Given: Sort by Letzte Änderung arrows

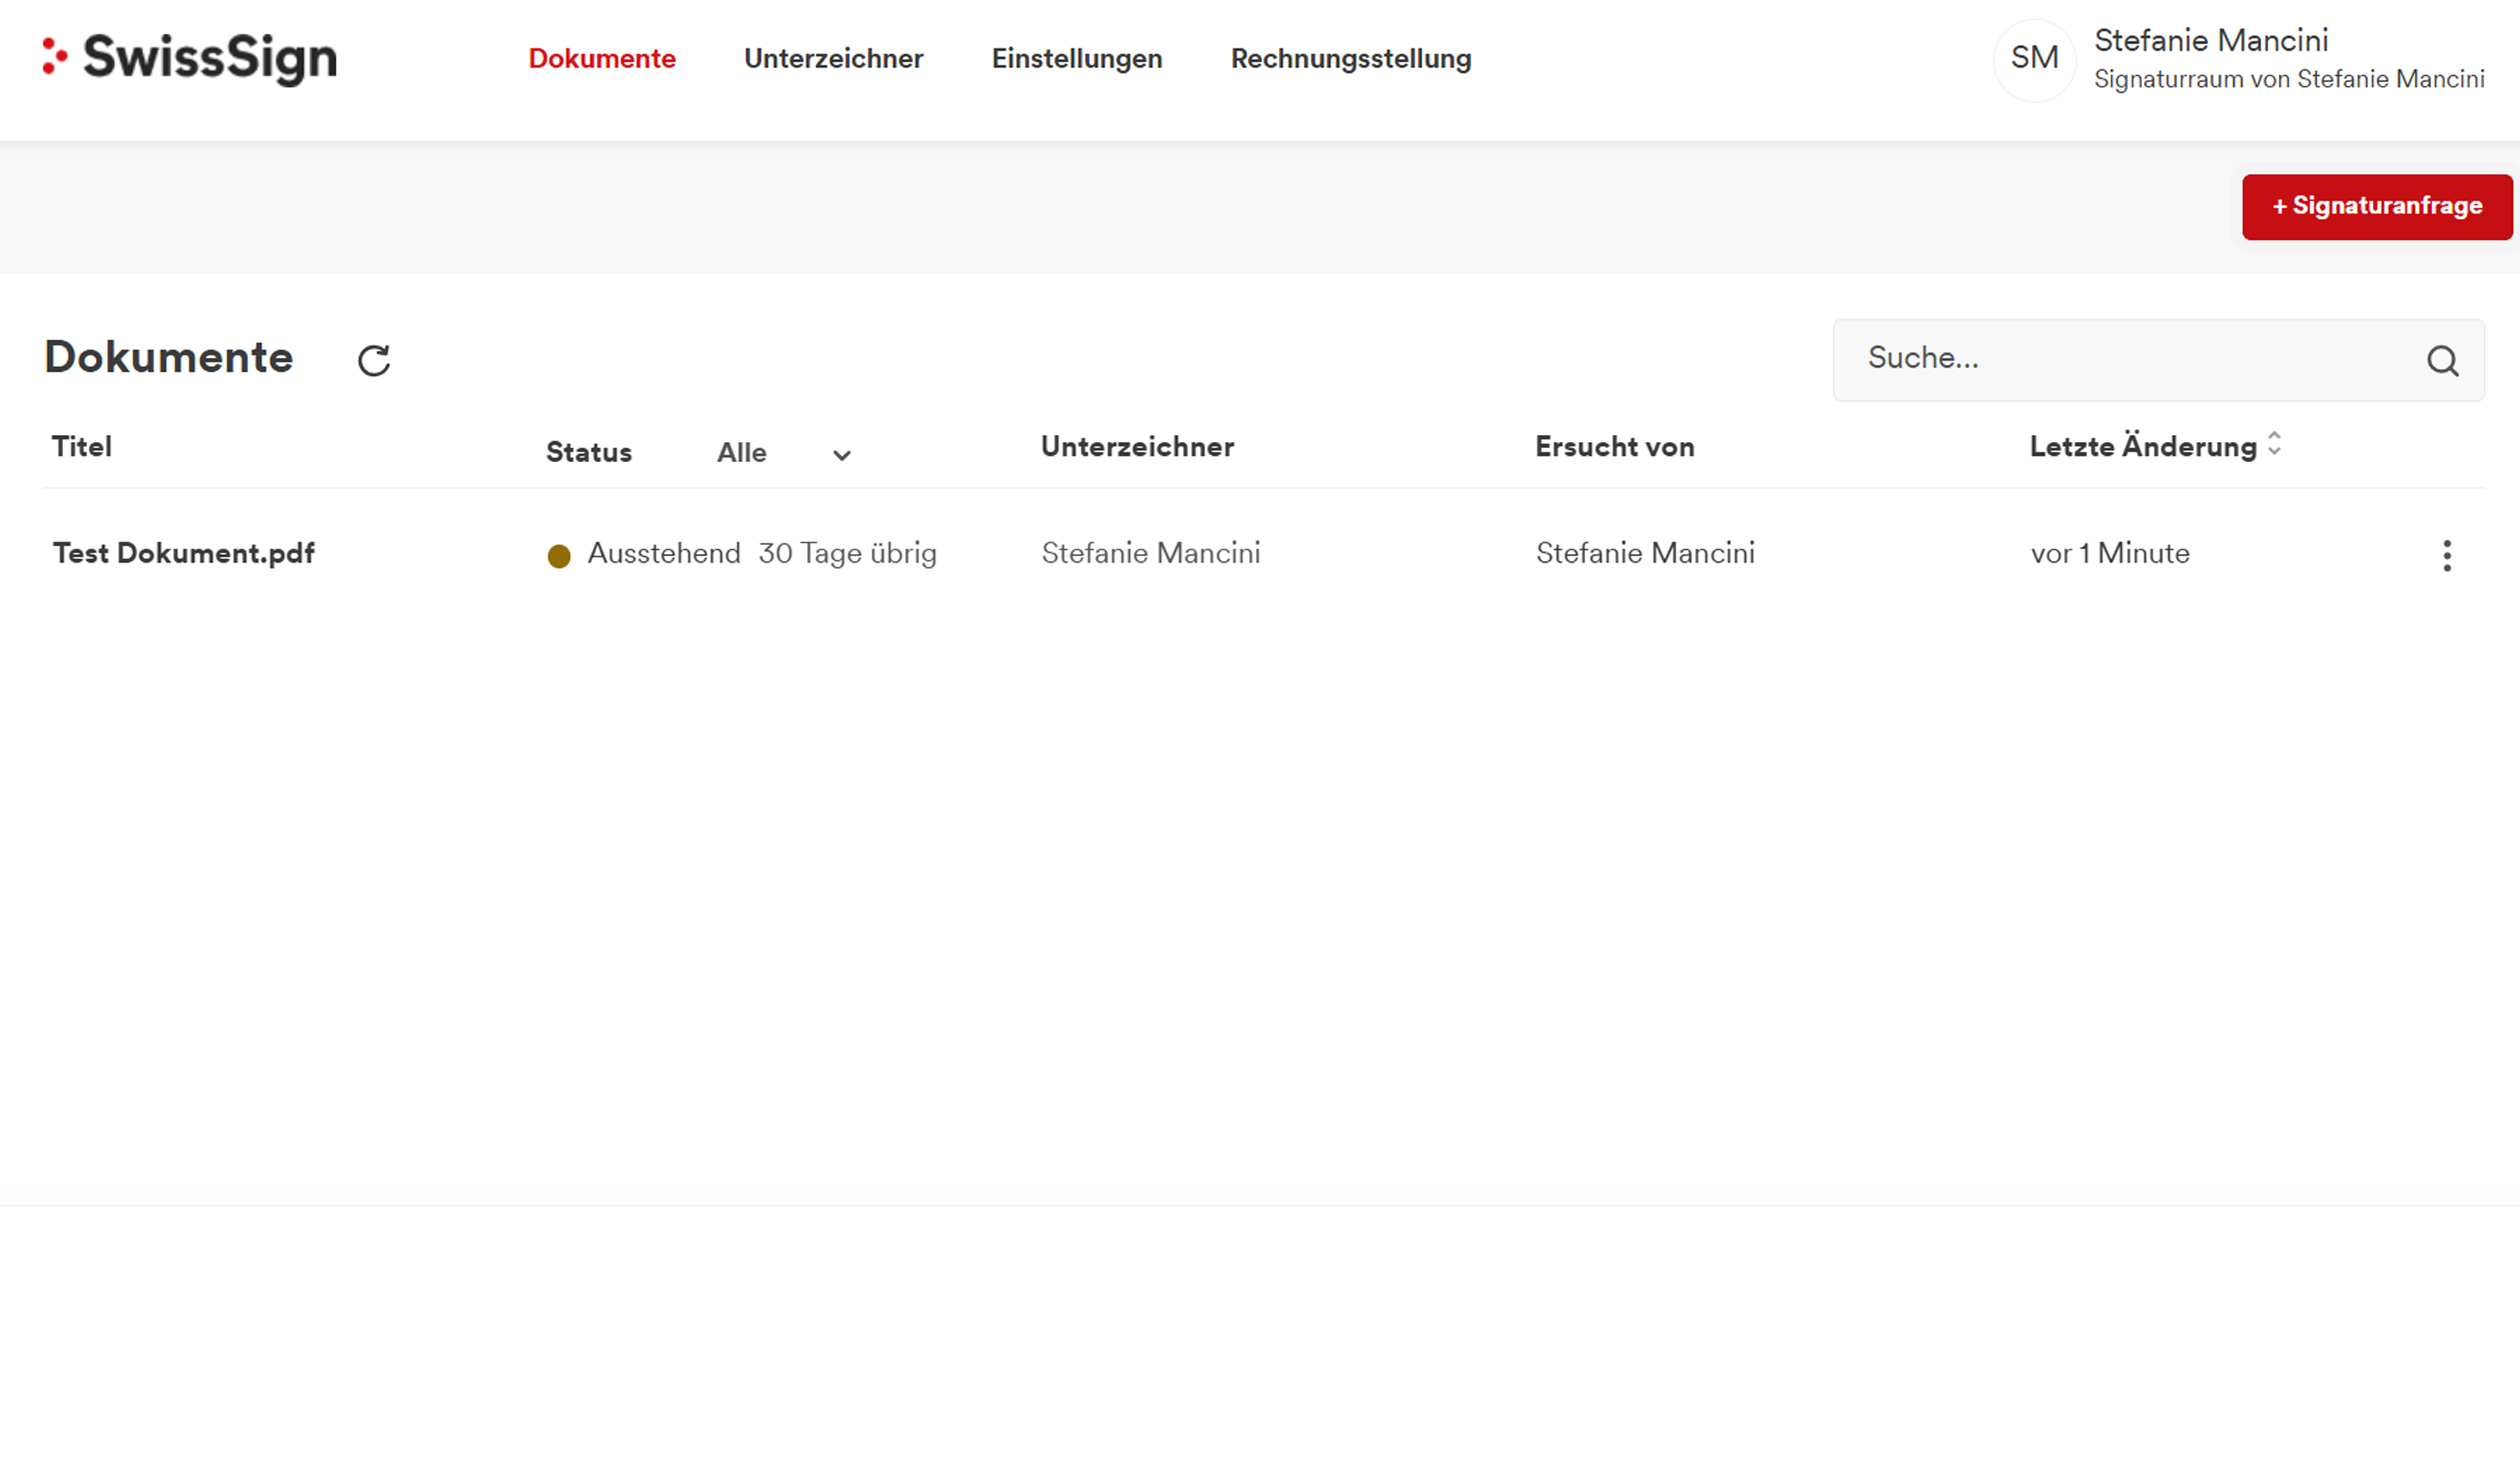Looking at the screenshot, I should (x=2274, y=444).
